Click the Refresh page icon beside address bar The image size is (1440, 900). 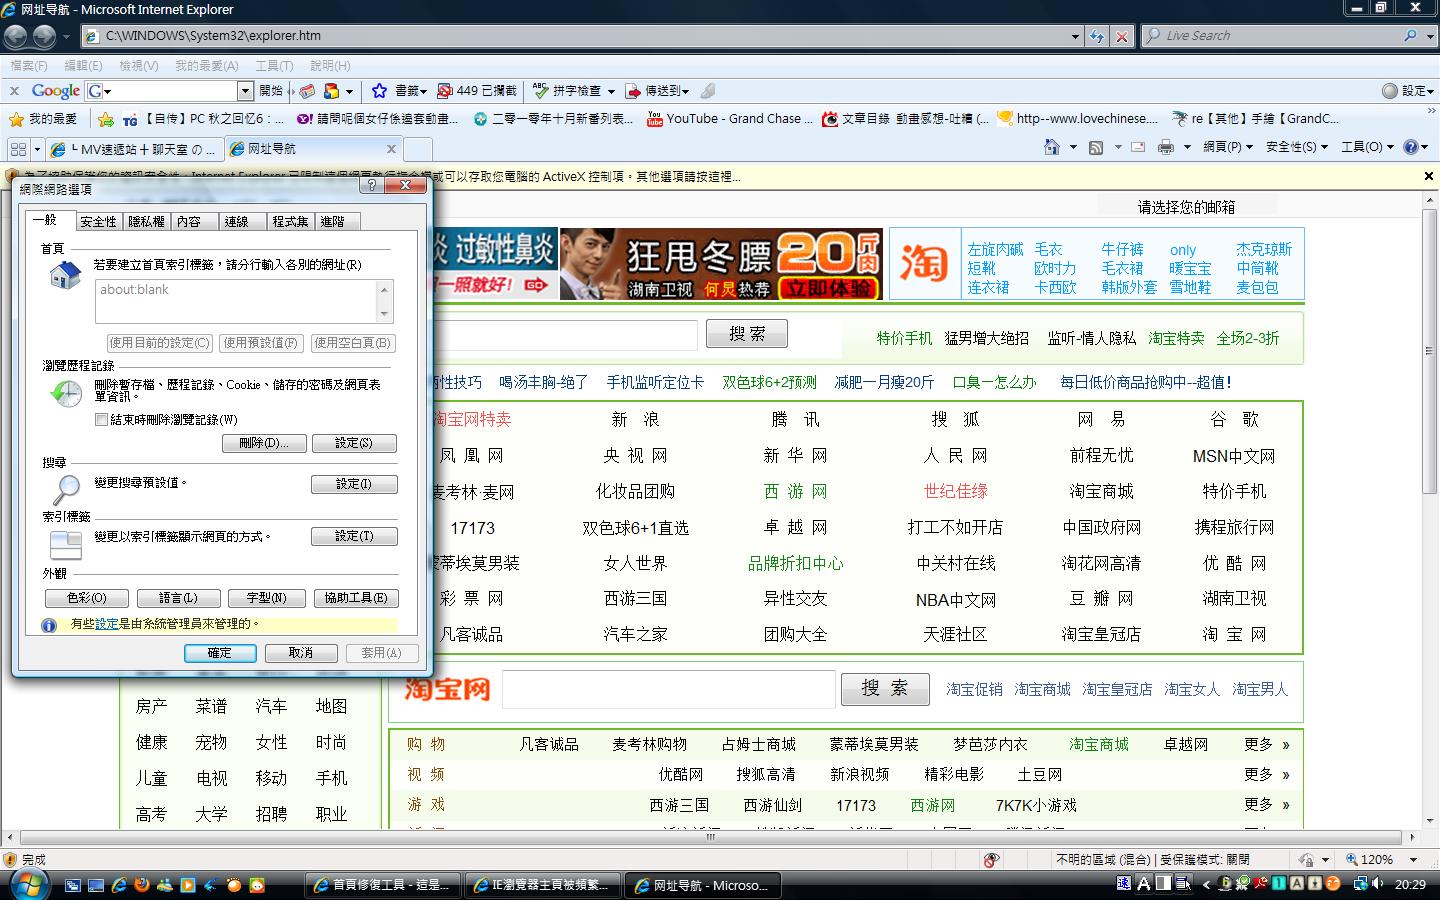[x=1098, y=36]
